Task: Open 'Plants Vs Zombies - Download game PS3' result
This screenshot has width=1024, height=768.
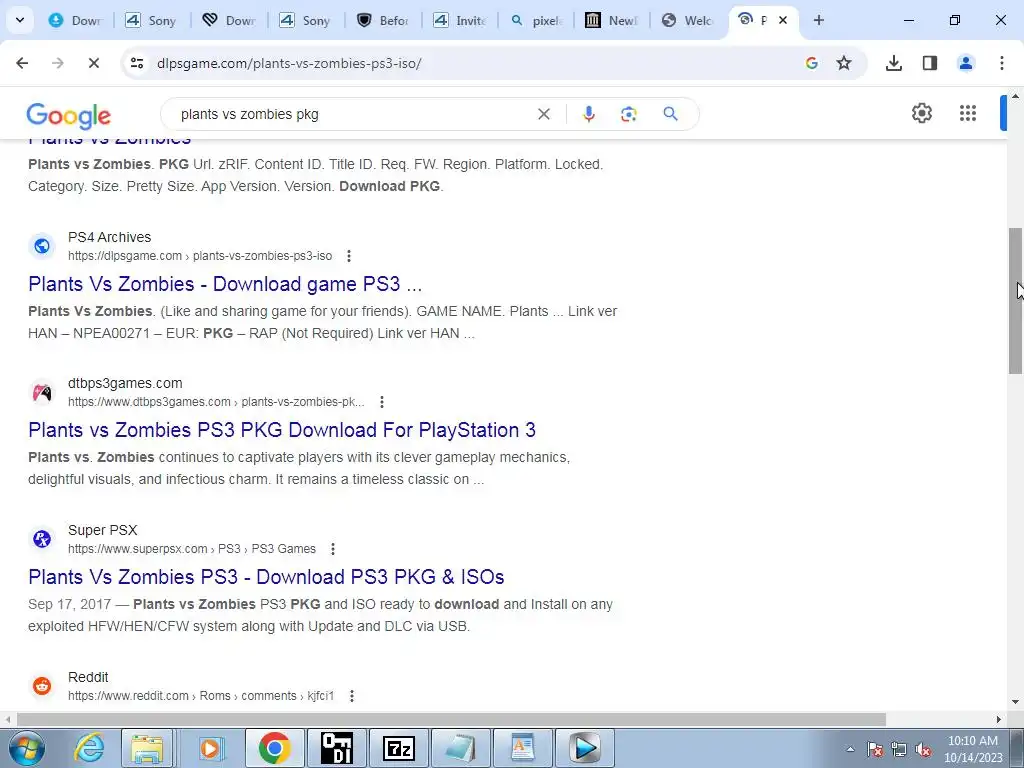Action: (225, 284)
